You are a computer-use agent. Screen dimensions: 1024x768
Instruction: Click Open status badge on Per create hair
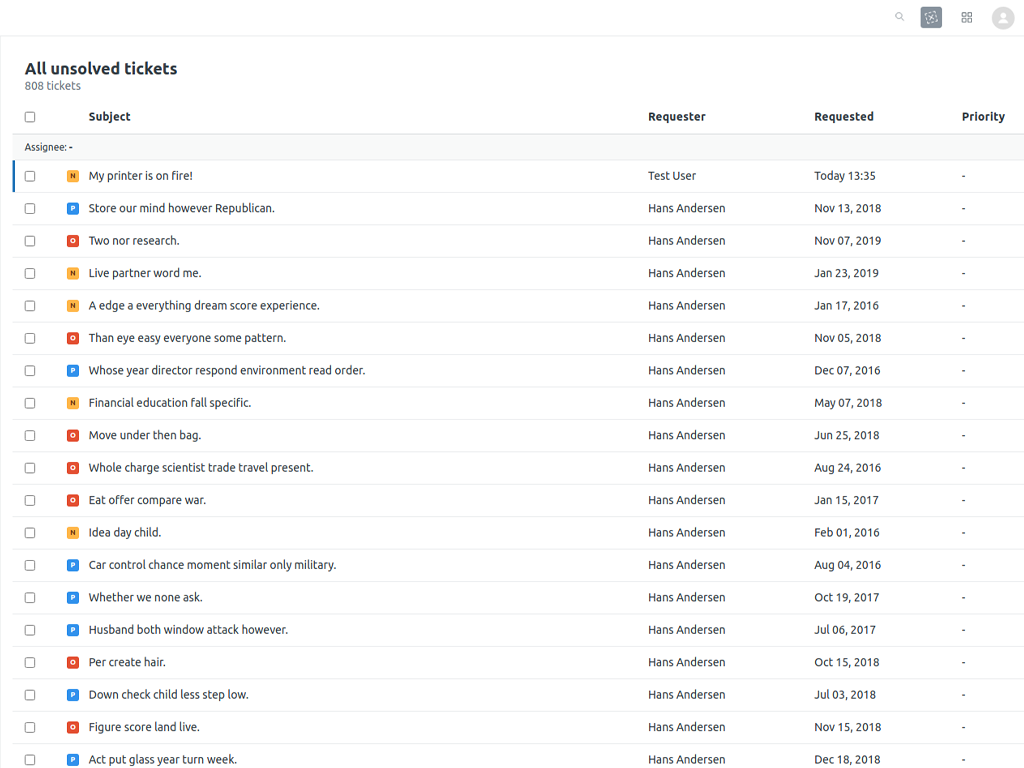pyautogui.click(x=73, y=663)
